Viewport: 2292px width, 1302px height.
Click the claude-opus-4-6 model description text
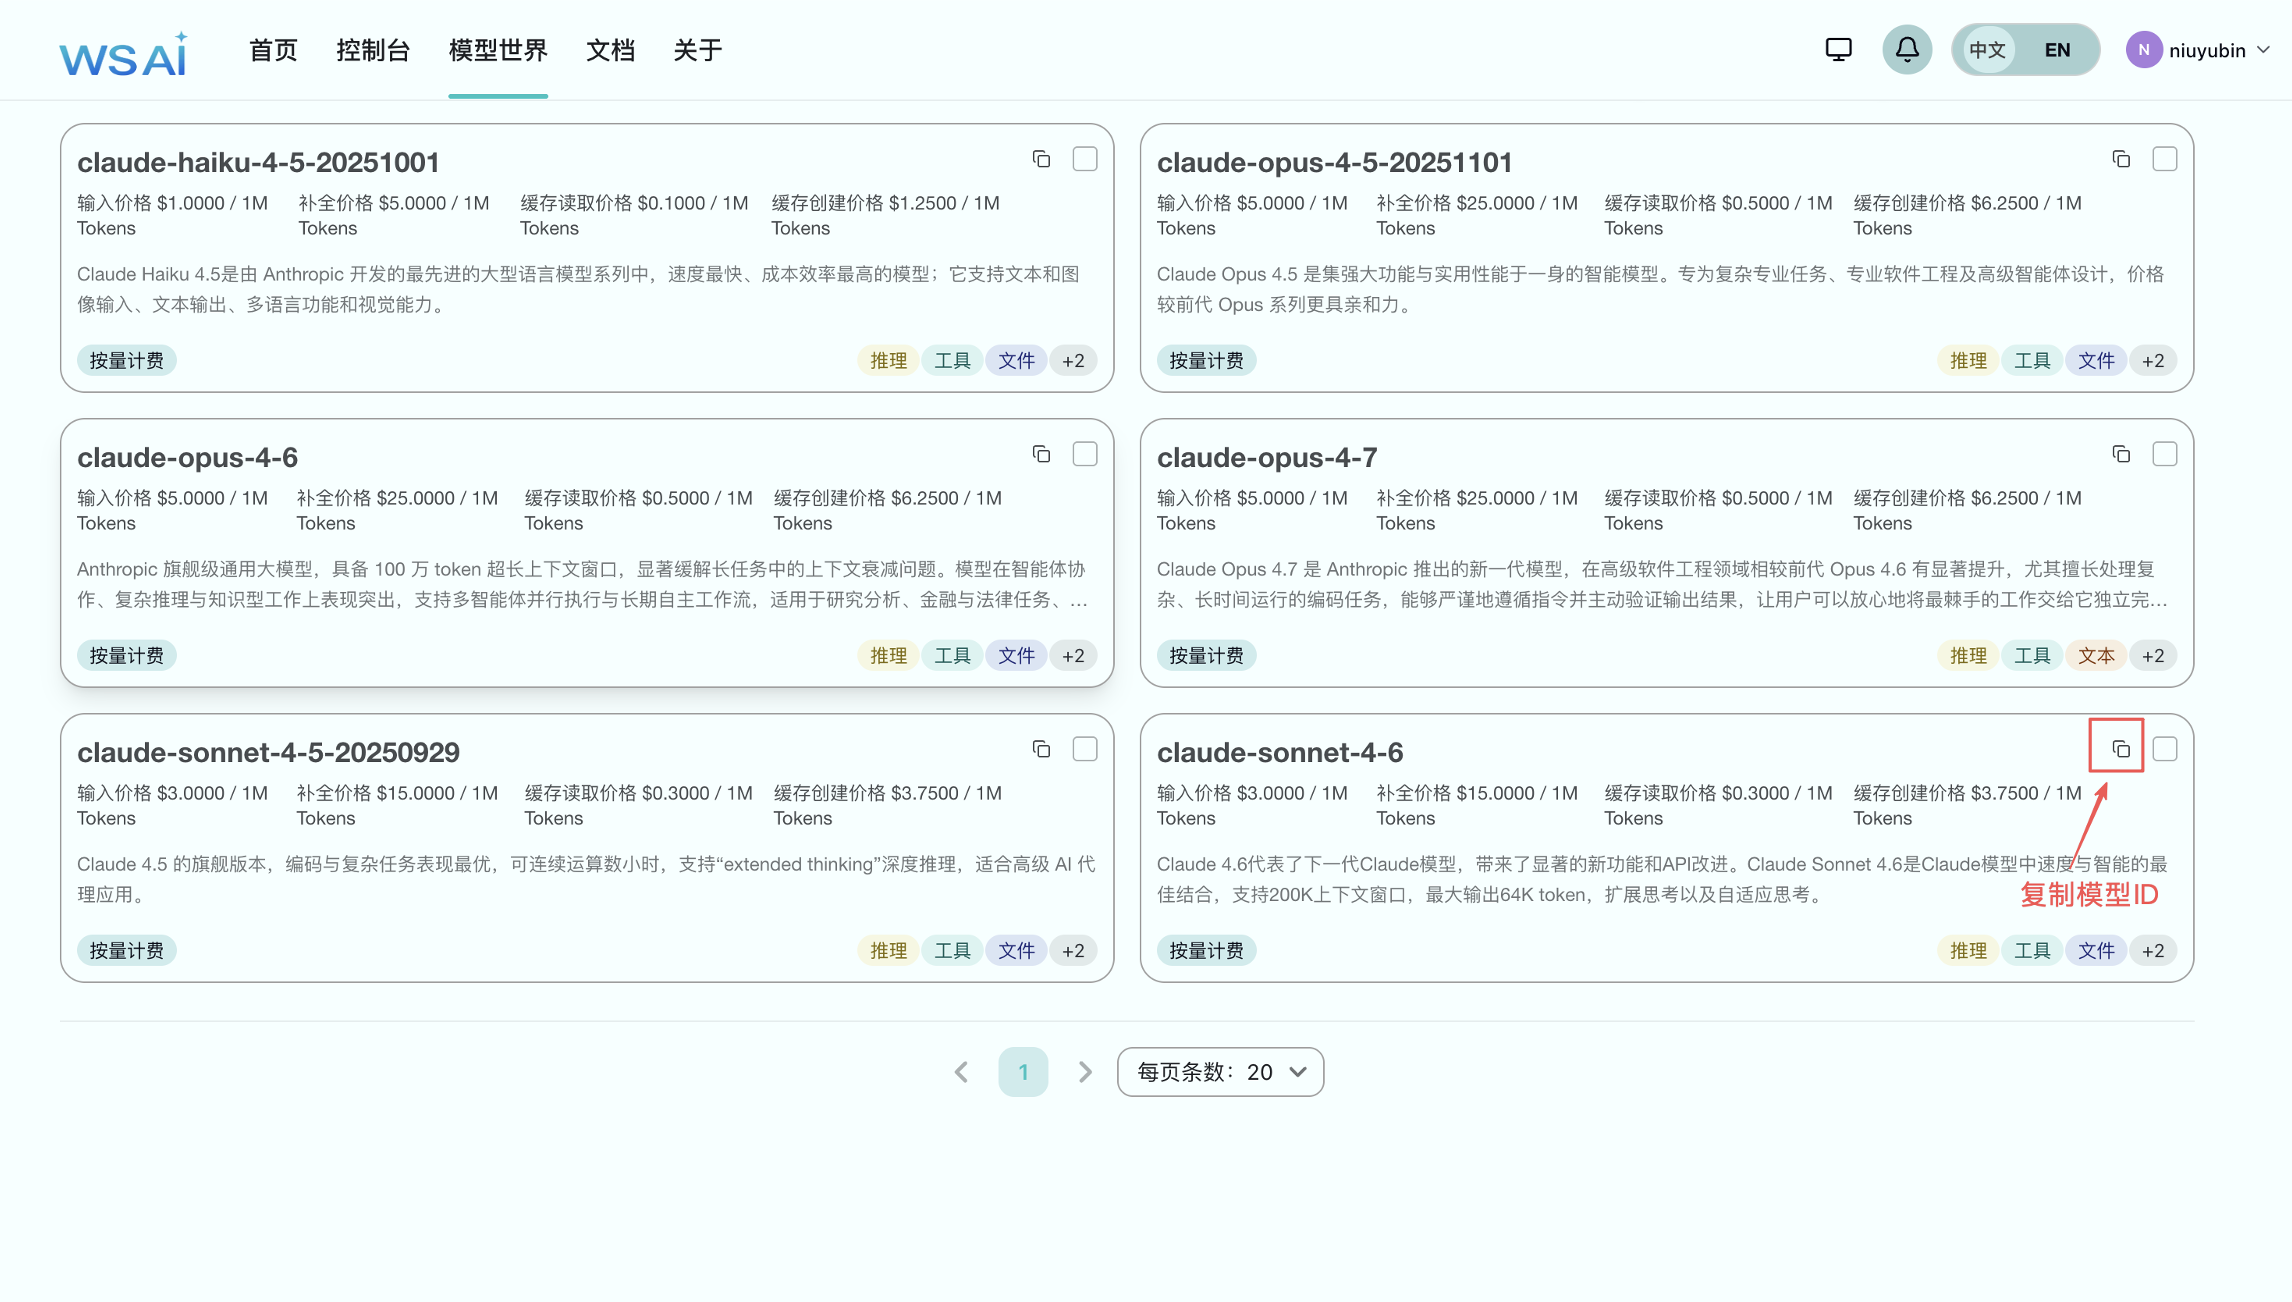point(583,584)
